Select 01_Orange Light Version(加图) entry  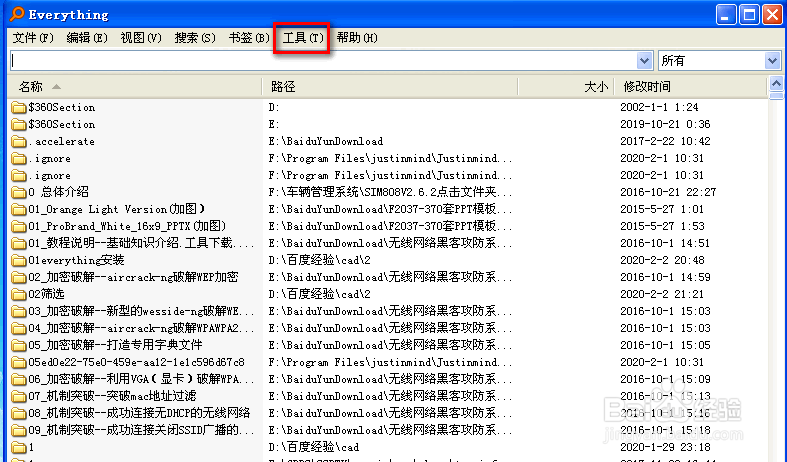pos(116,209)
